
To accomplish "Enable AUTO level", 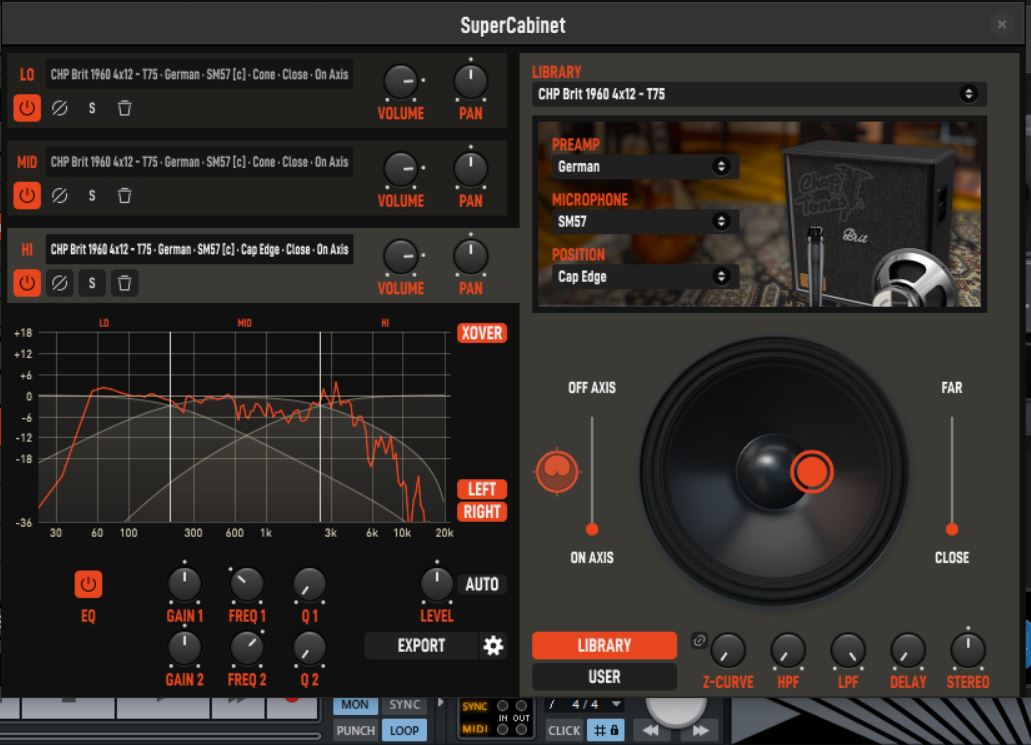I will pyautogui.click(x=482, y=584).
